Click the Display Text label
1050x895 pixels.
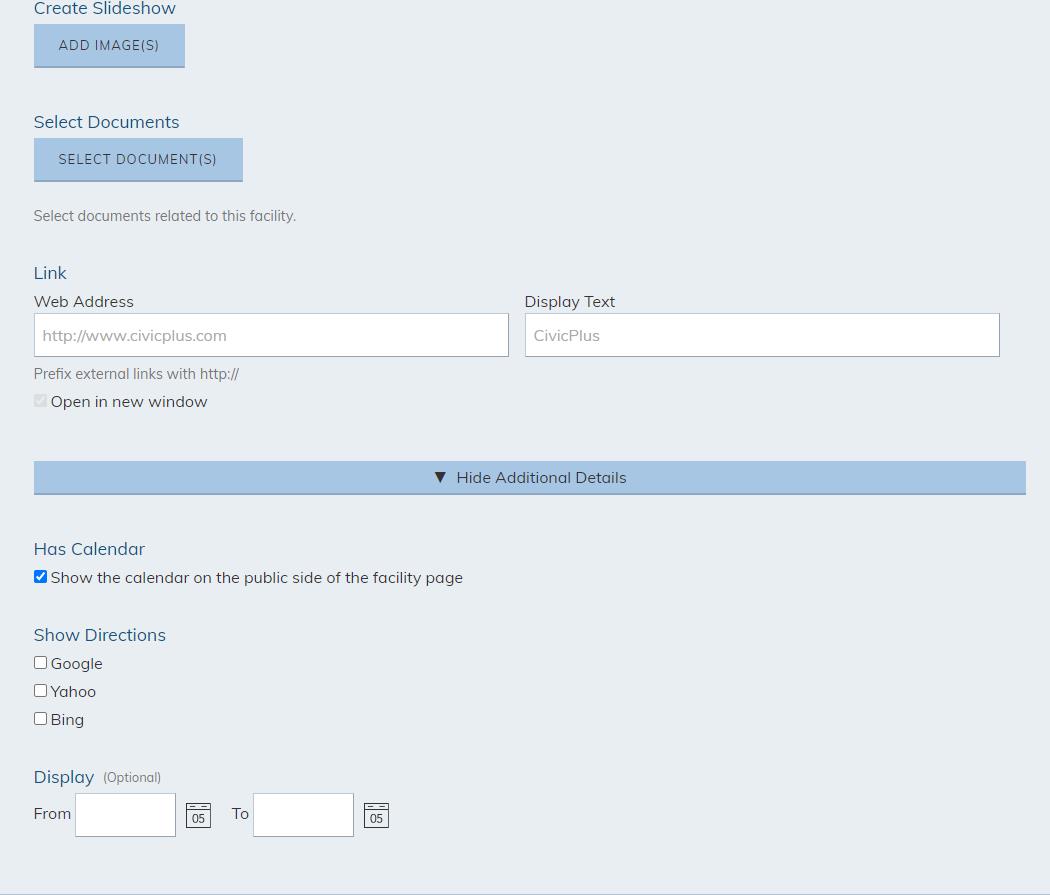click(570, 302)
